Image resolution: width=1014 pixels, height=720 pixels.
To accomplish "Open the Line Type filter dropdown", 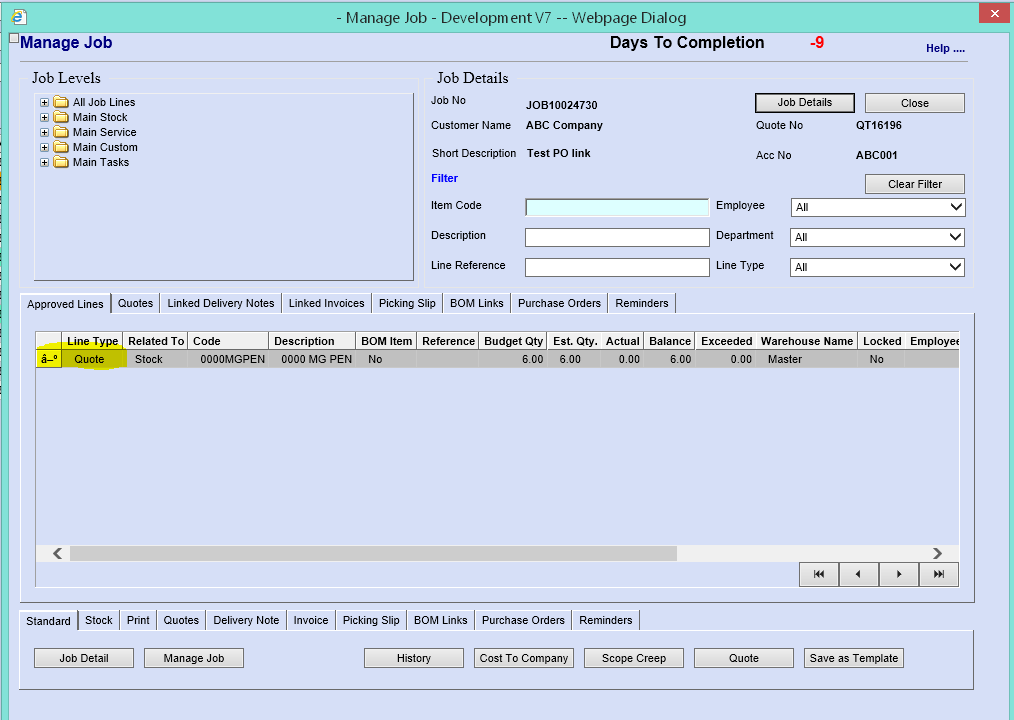I will click(x=877, y=267).
